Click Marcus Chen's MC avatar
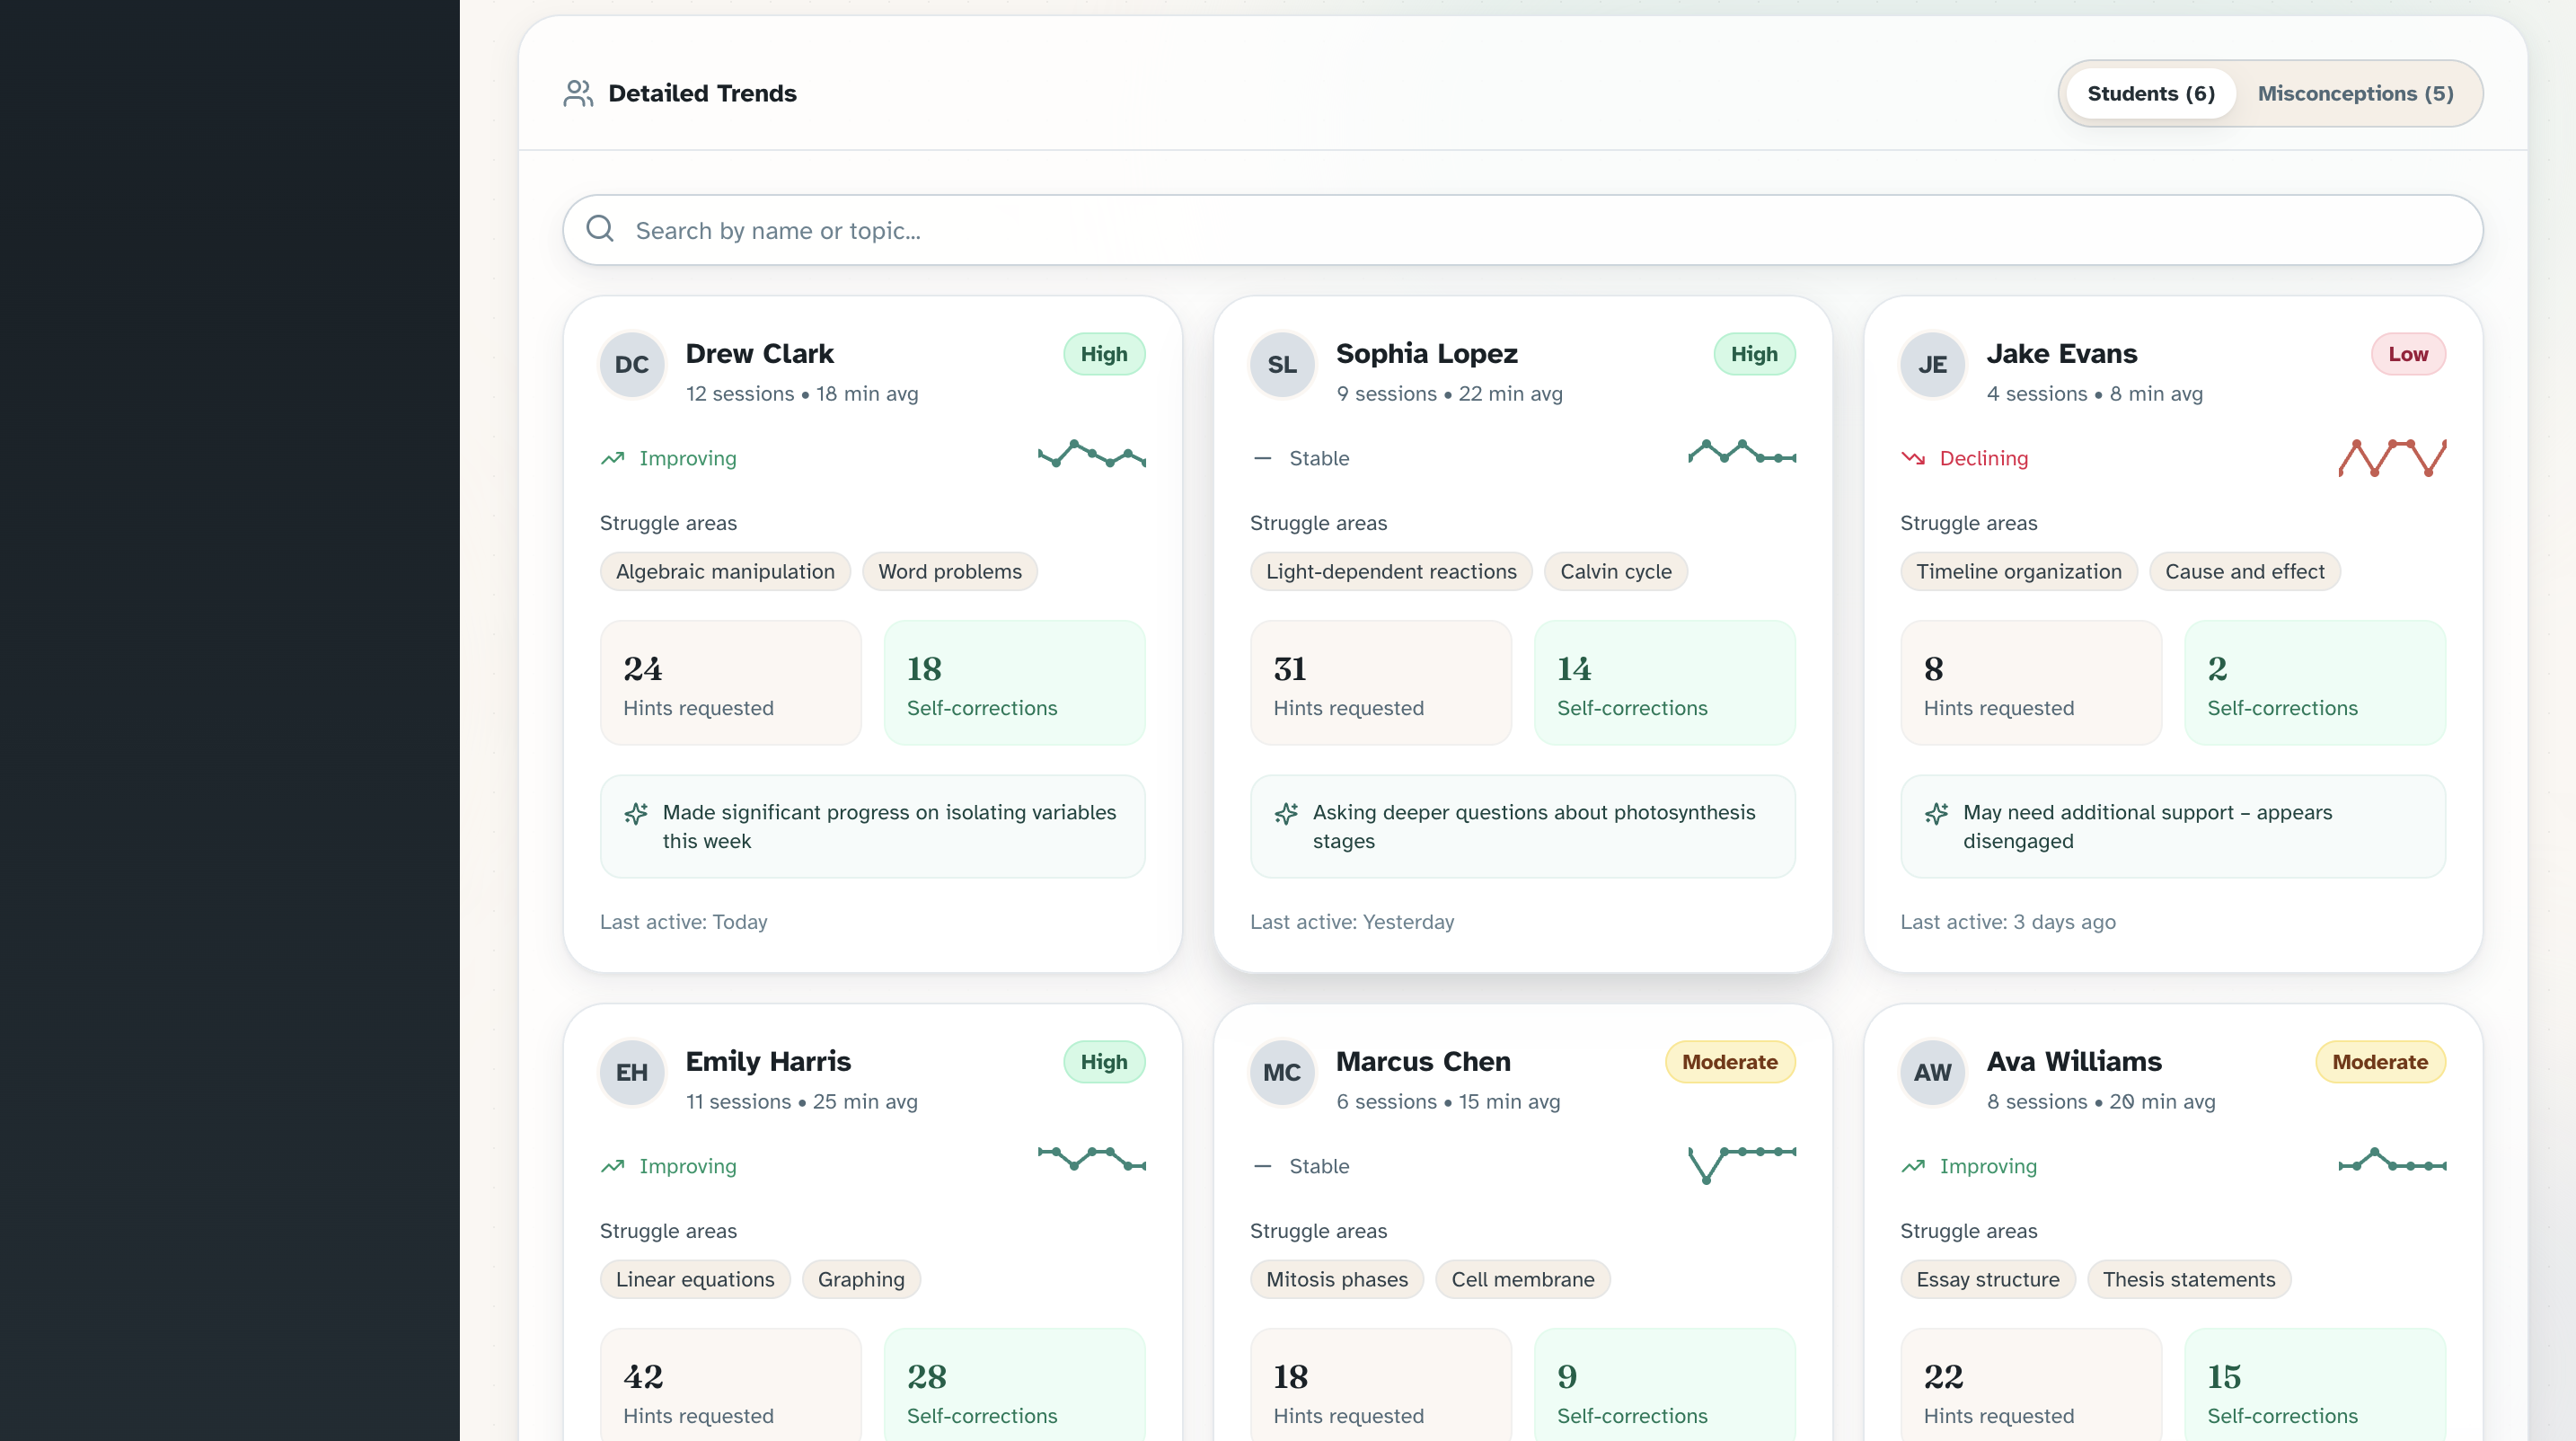Image resolution: width=2576 pixels, height=1441 pixels. 1282,1073
